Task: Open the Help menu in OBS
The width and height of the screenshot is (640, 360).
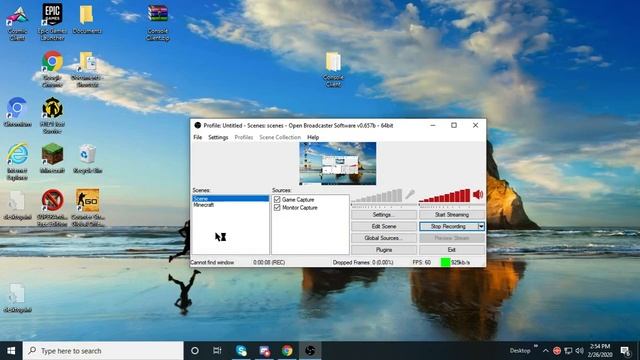Action: 313,137
